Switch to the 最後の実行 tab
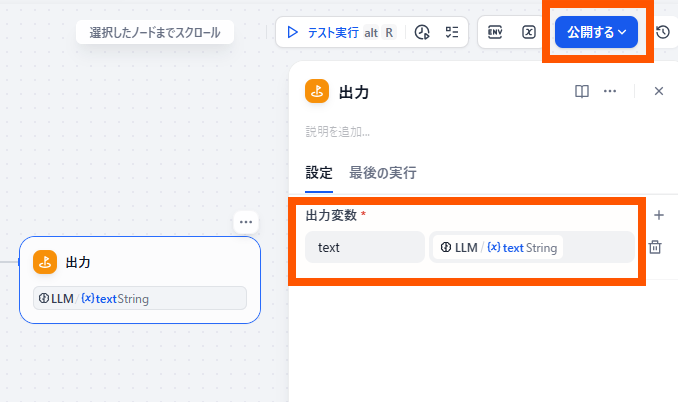The image size is (678, 402). pyautogui.click(x=383, y=172)
